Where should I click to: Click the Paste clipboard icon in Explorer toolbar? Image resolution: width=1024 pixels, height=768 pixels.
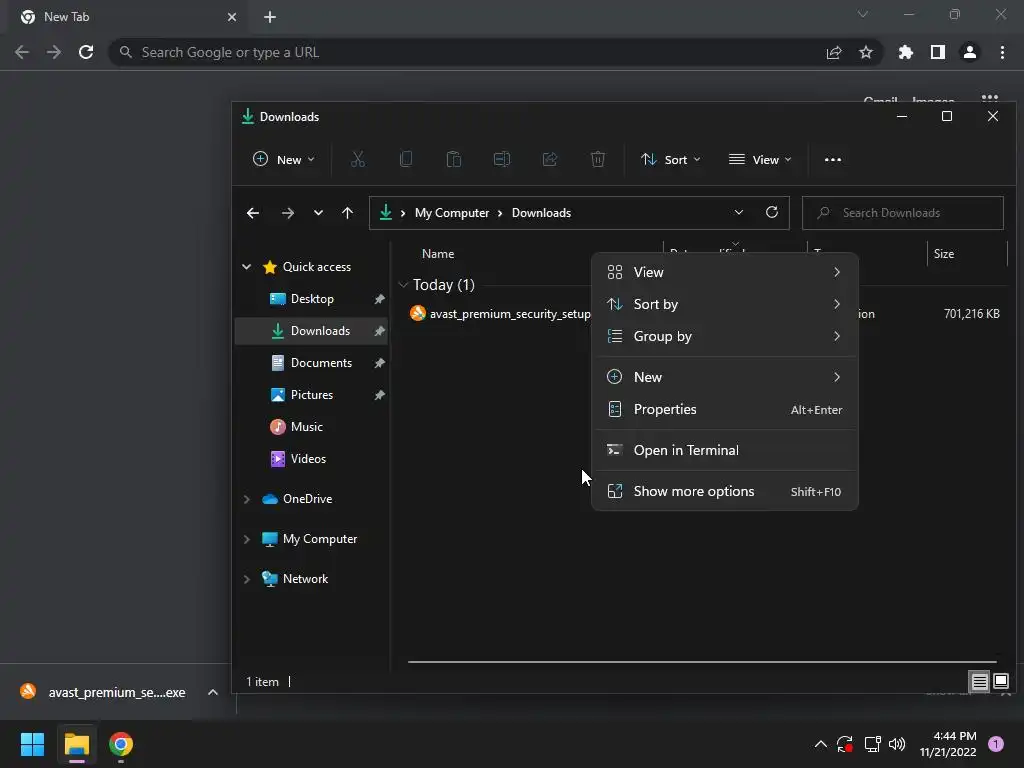coord(454,159)
